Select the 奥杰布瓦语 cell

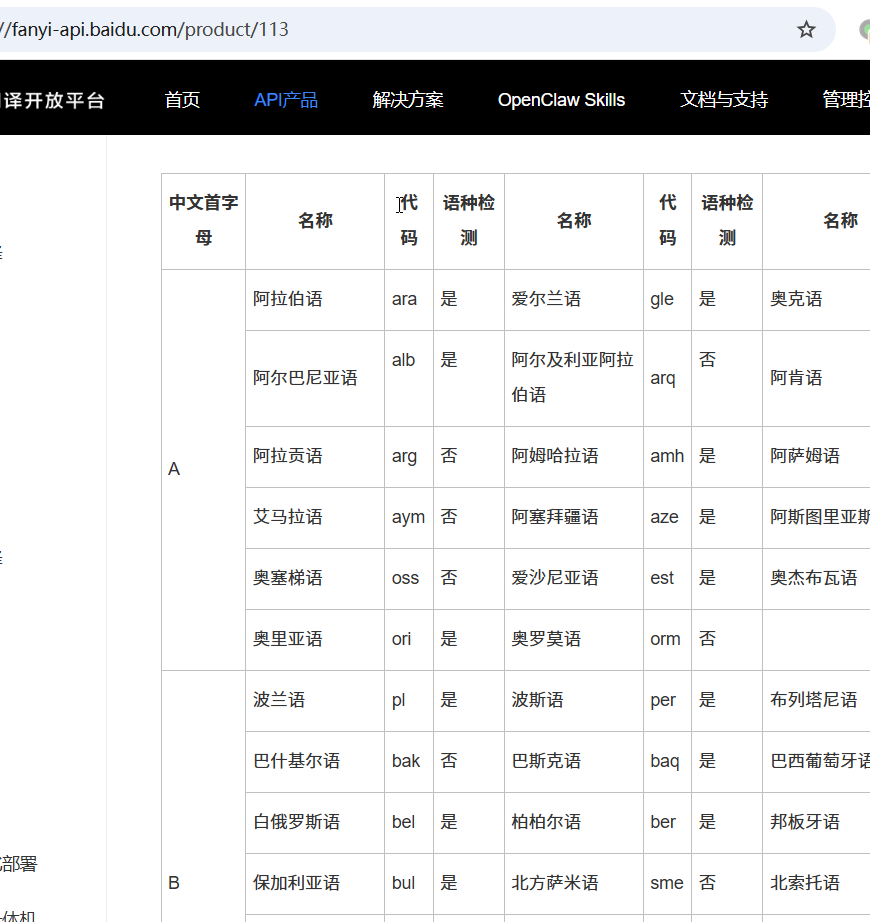pos(817,579)
